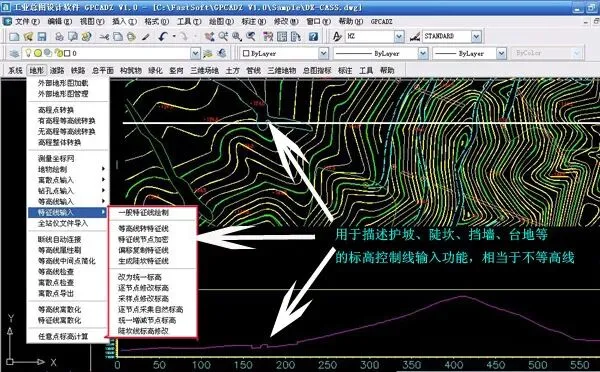Open the Layer Properties Manager icon

click(x=14, y=54)
